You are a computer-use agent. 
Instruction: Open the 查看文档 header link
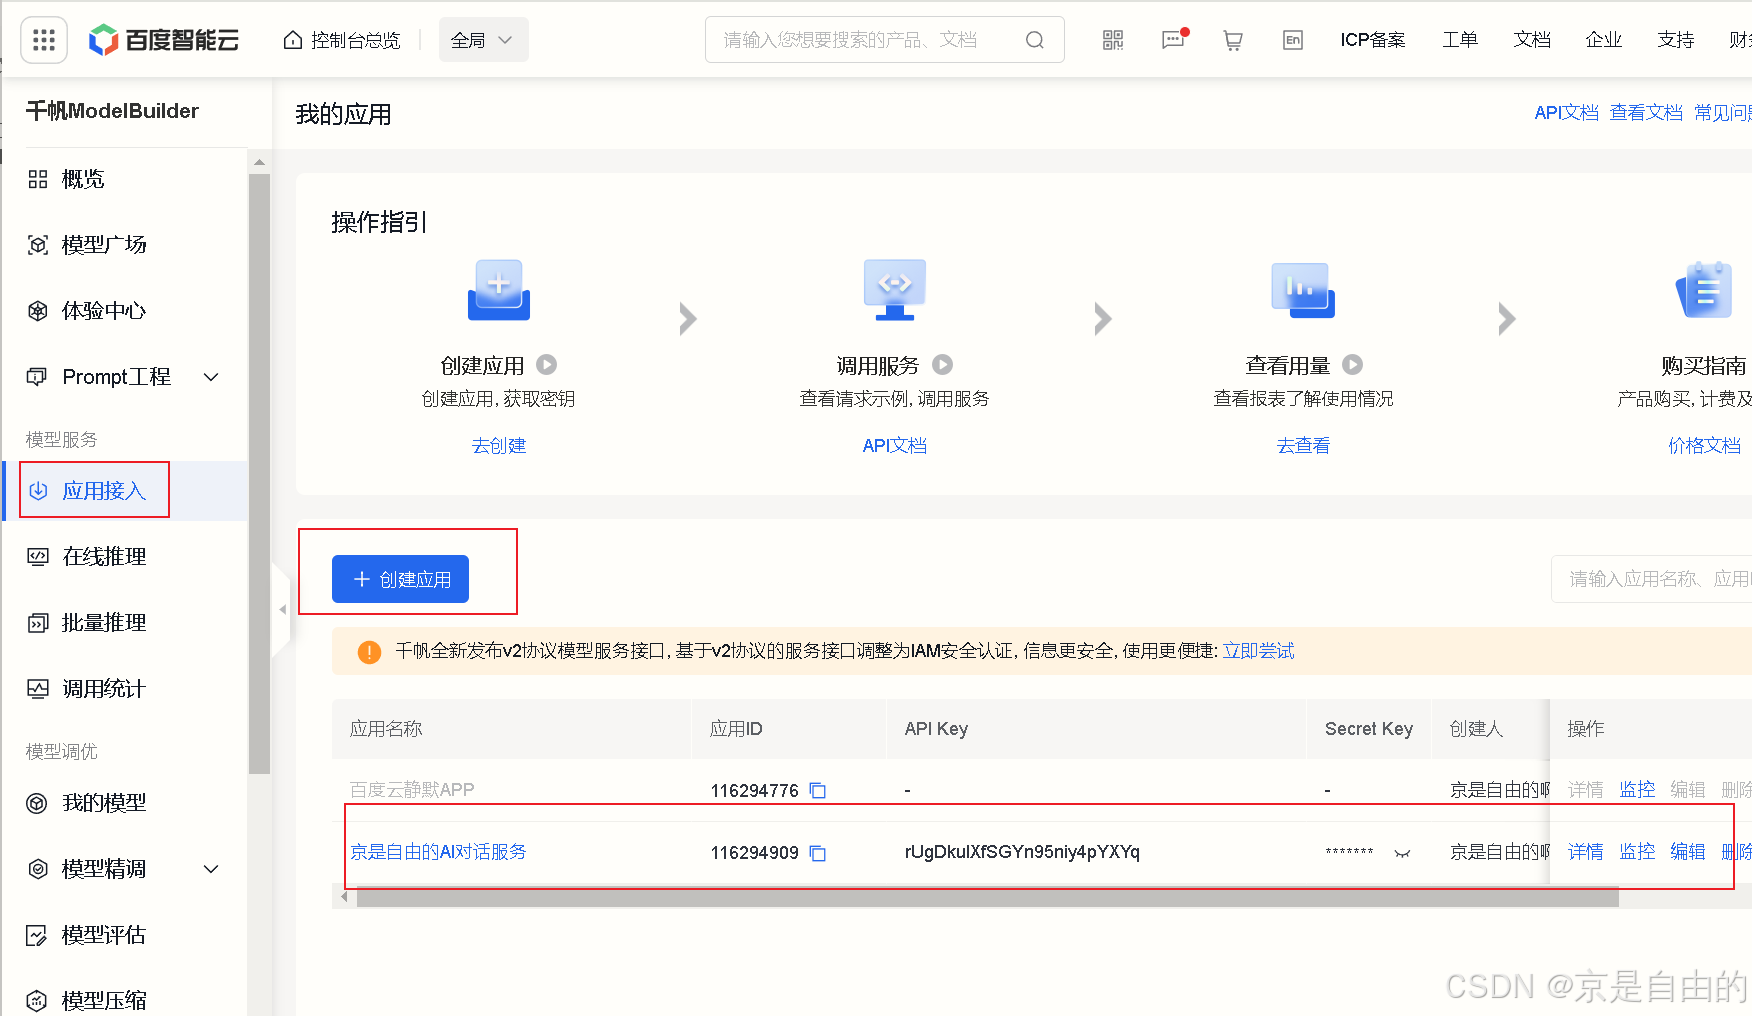click(1646, 113)
